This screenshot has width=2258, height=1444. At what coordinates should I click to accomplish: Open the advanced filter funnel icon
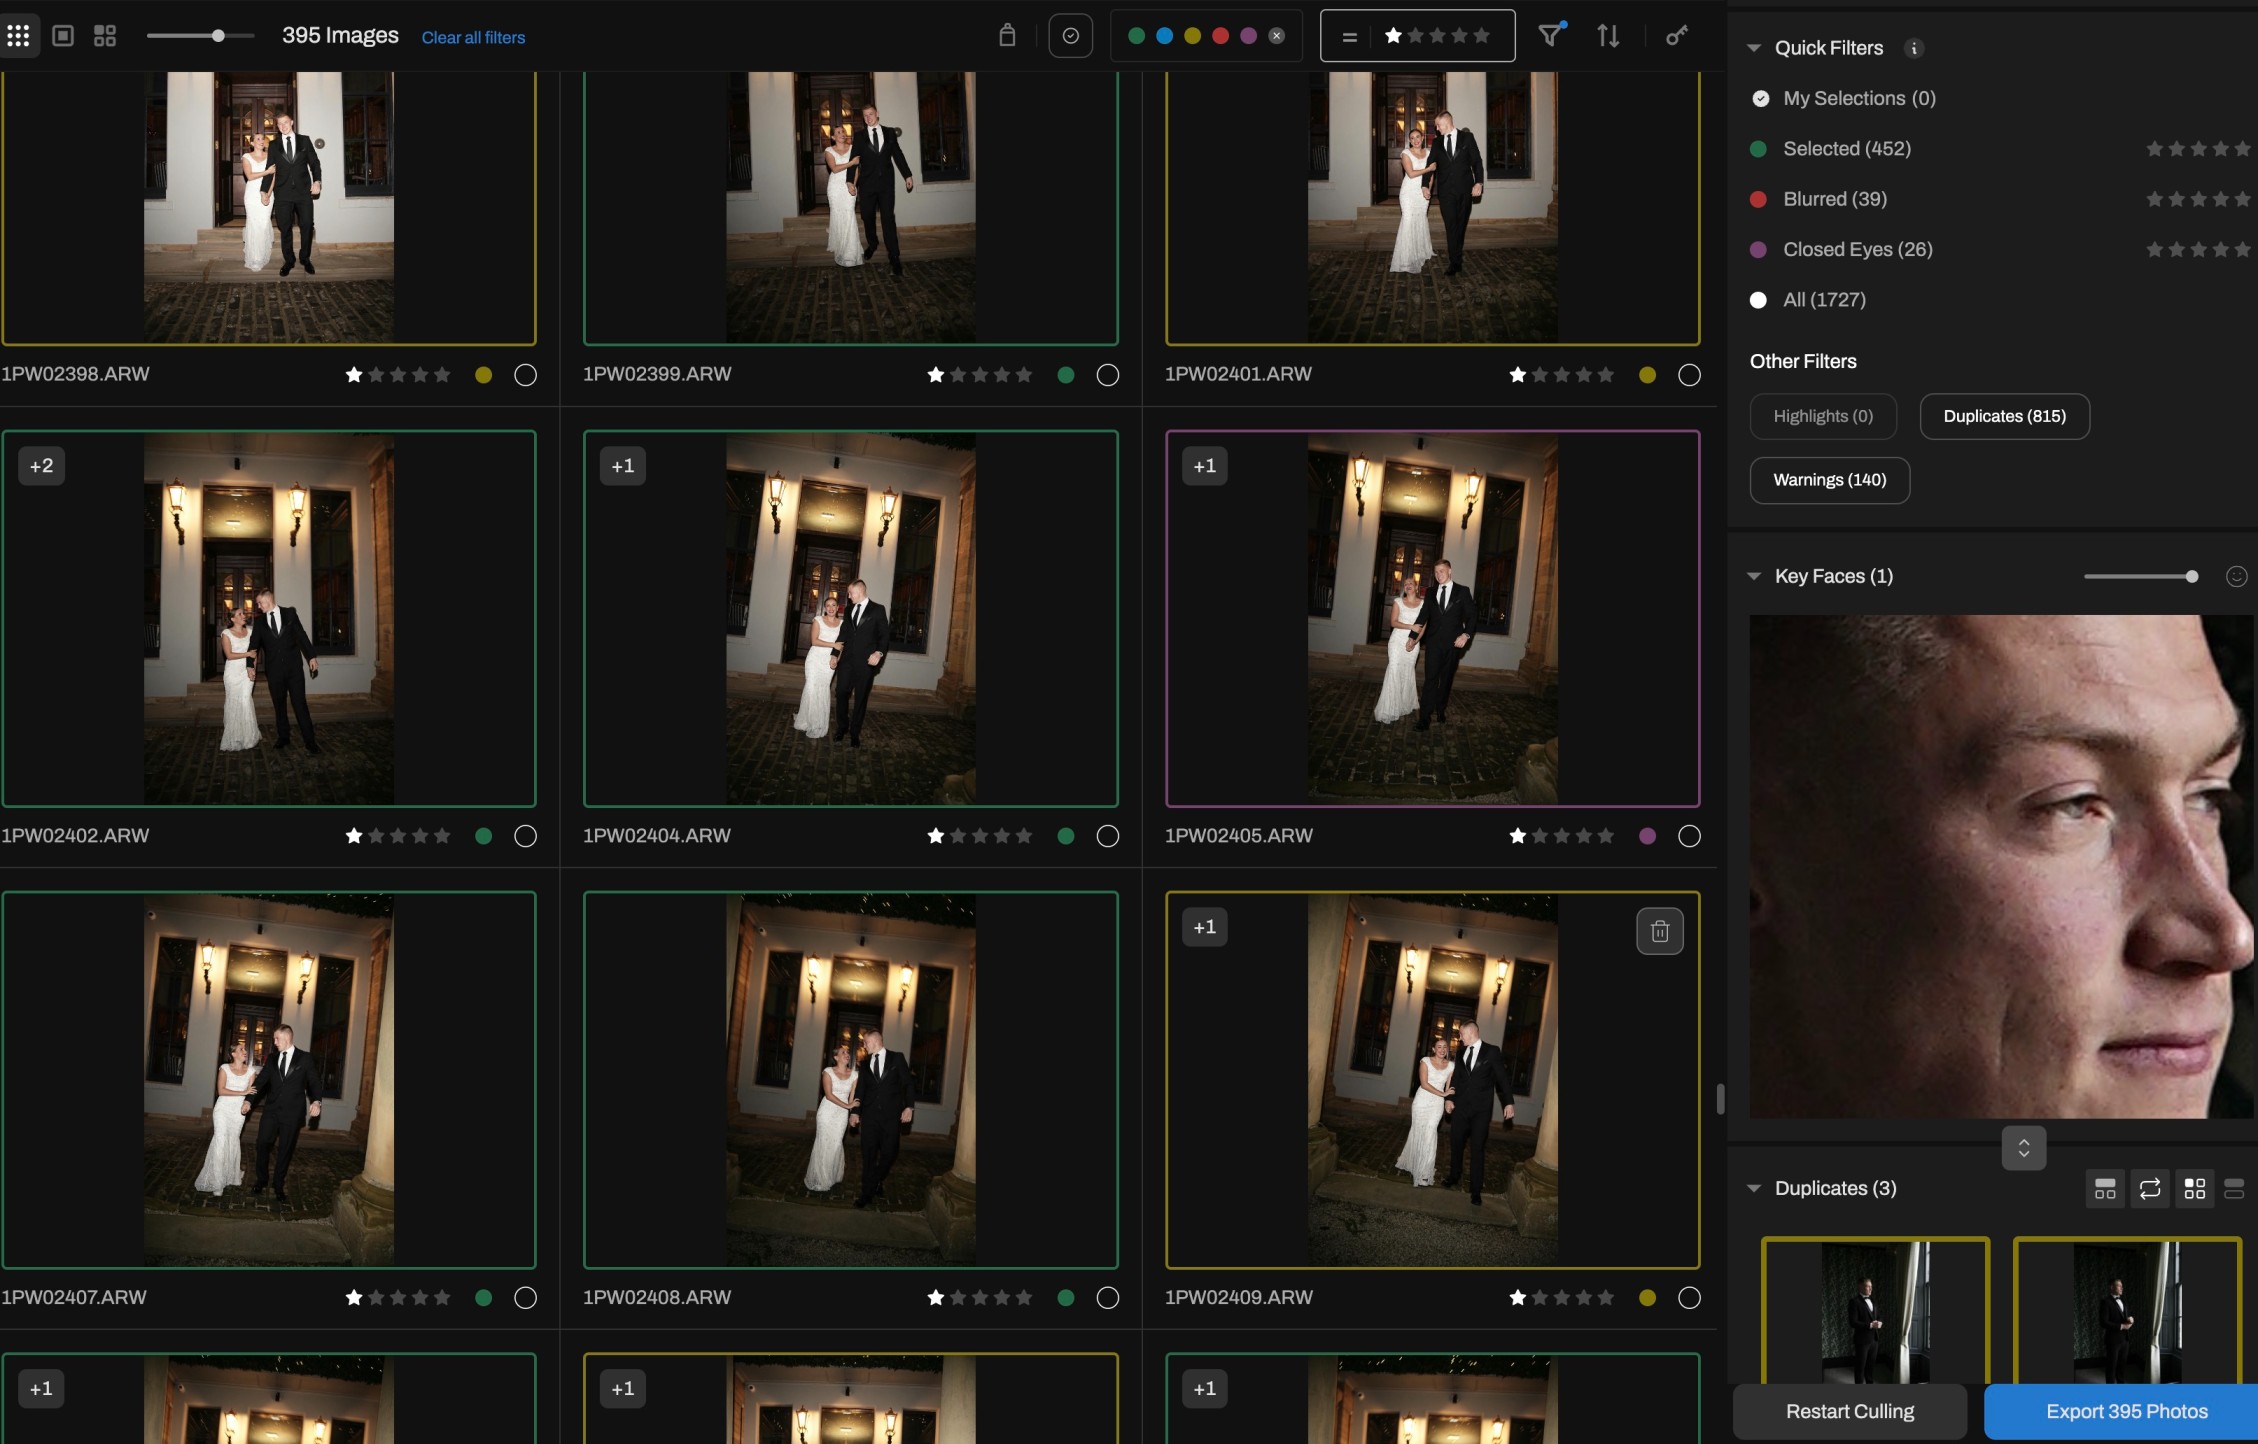1549,36
